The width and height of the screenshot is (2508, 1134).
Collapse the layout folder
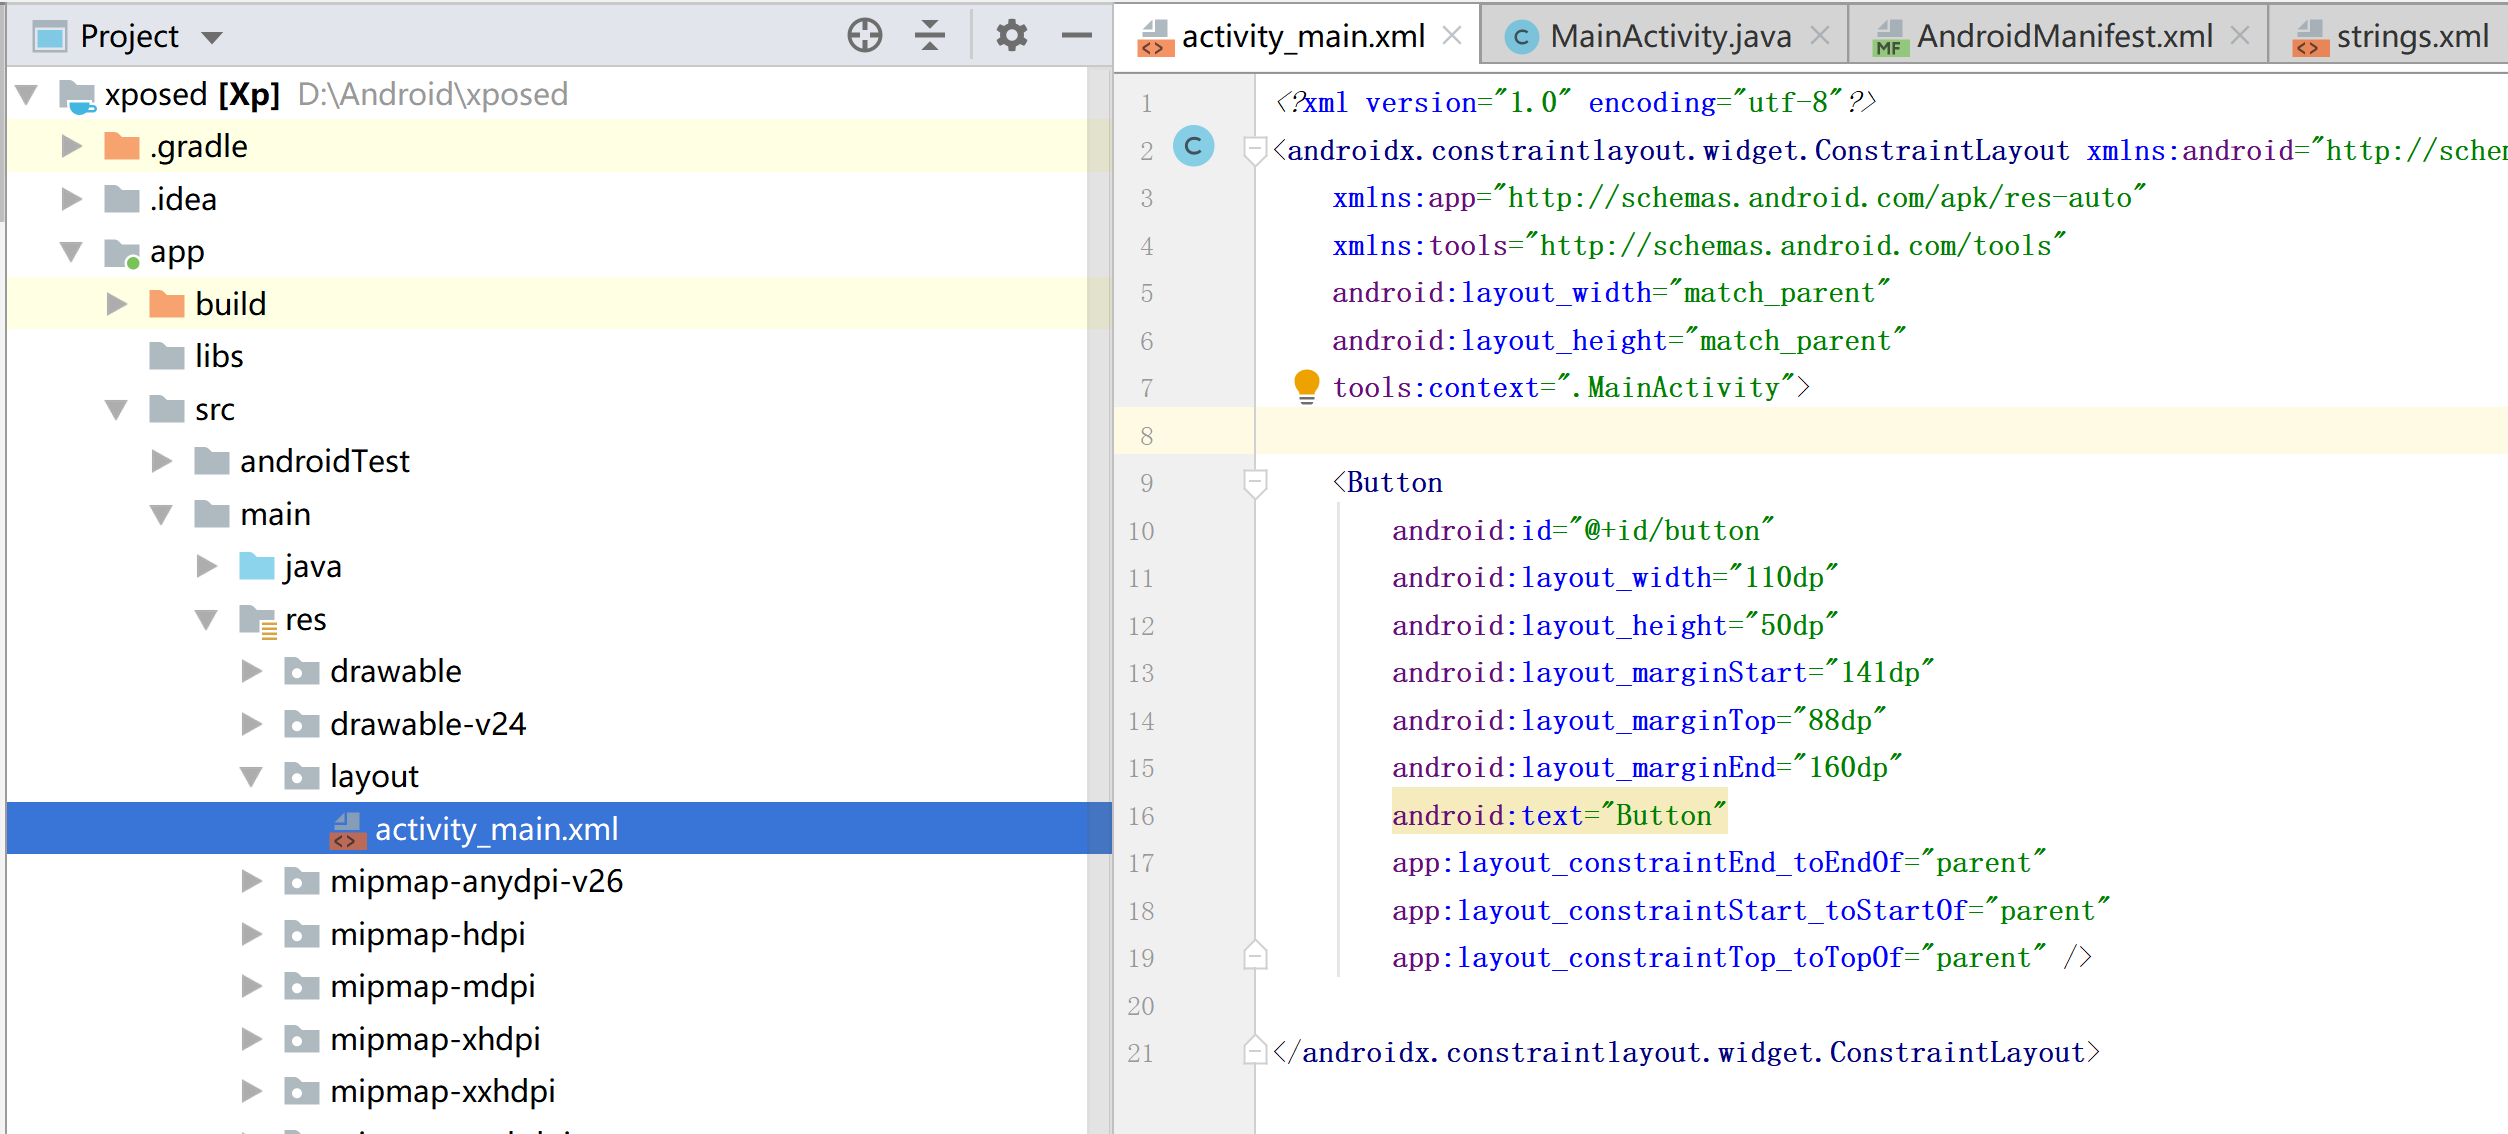[252, 777]
